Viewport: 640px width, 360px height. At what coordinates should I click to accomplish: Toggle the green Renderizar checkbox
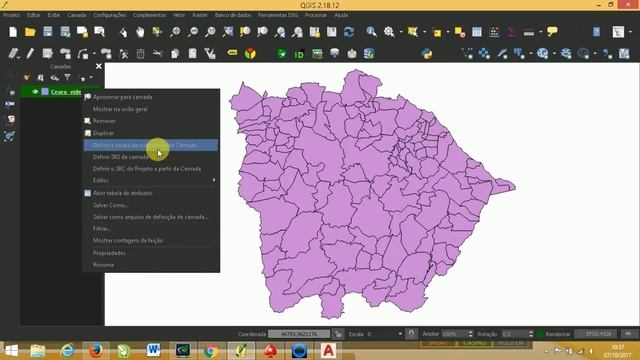[x=540, y=334]
